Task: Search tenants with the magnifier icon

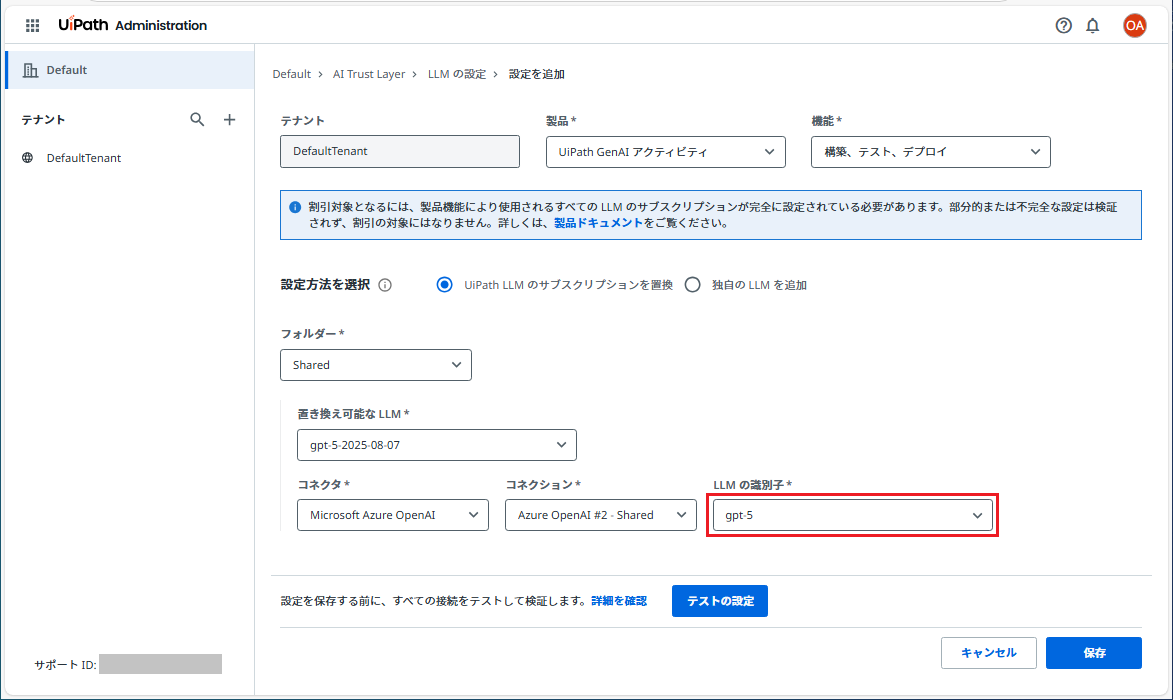Action: pos(197,119)
